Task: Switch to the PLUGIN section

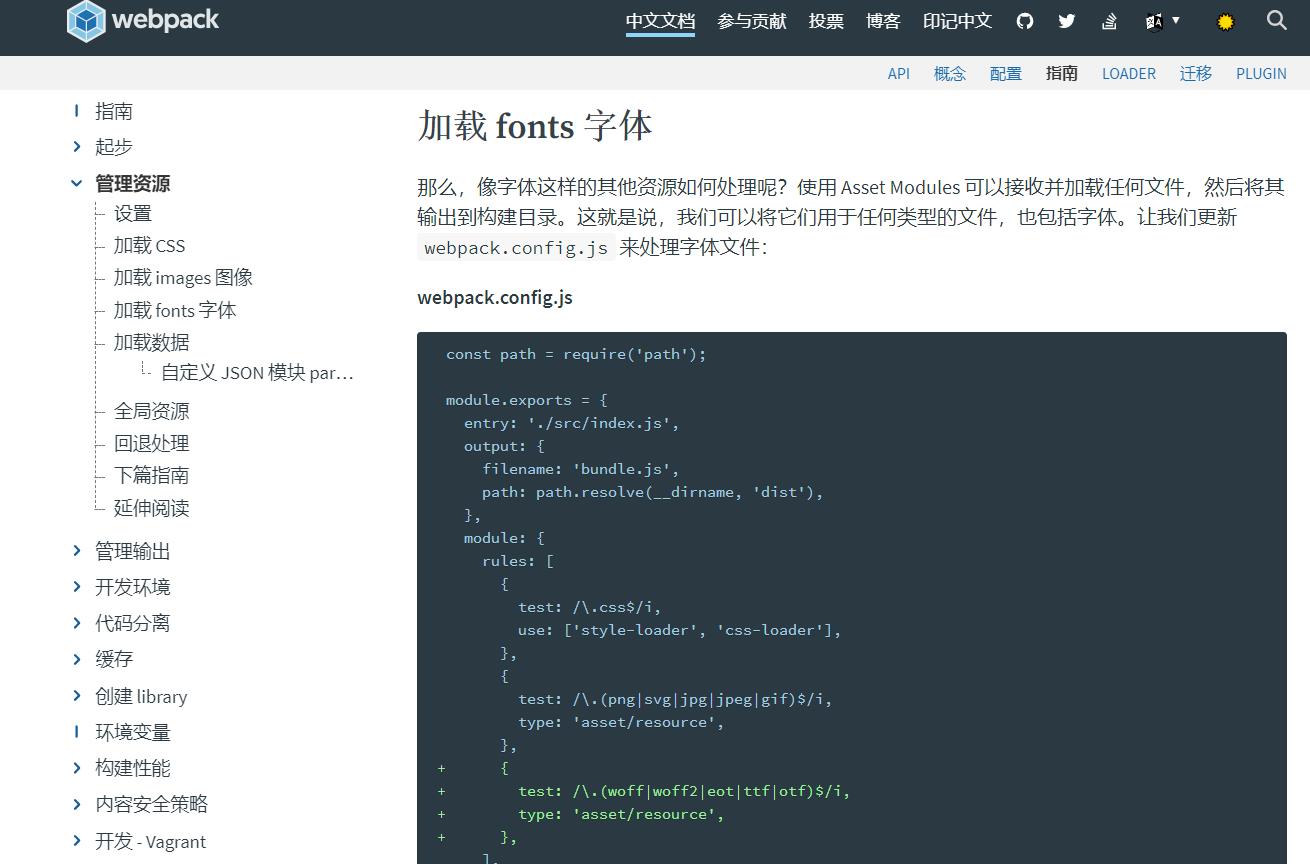Action: coord(1261,73)
